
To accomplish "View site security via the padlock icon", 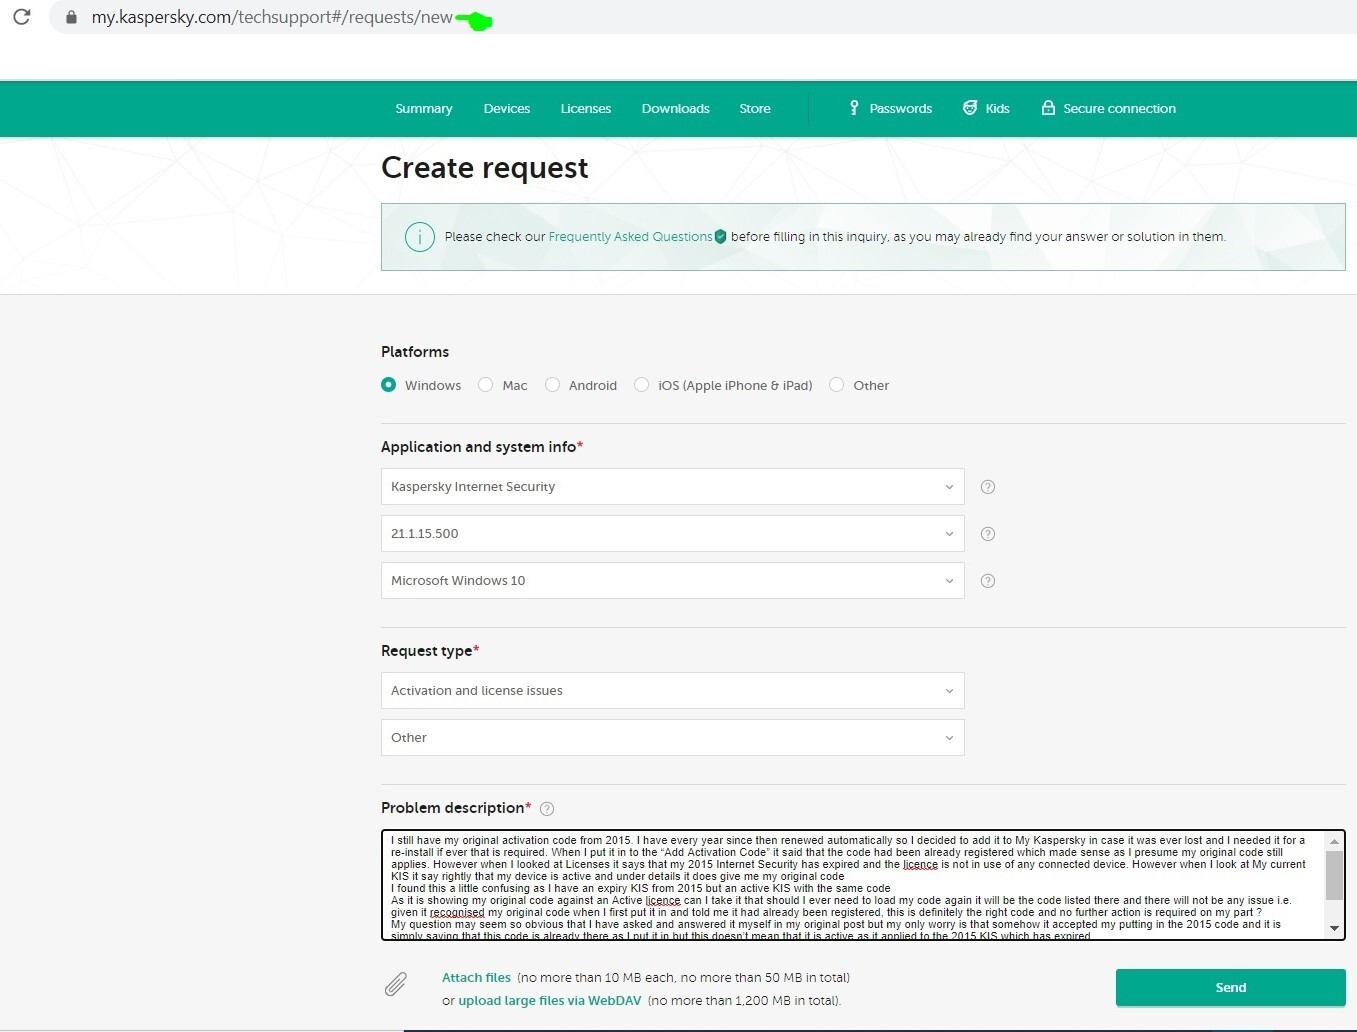I will 71,17.
